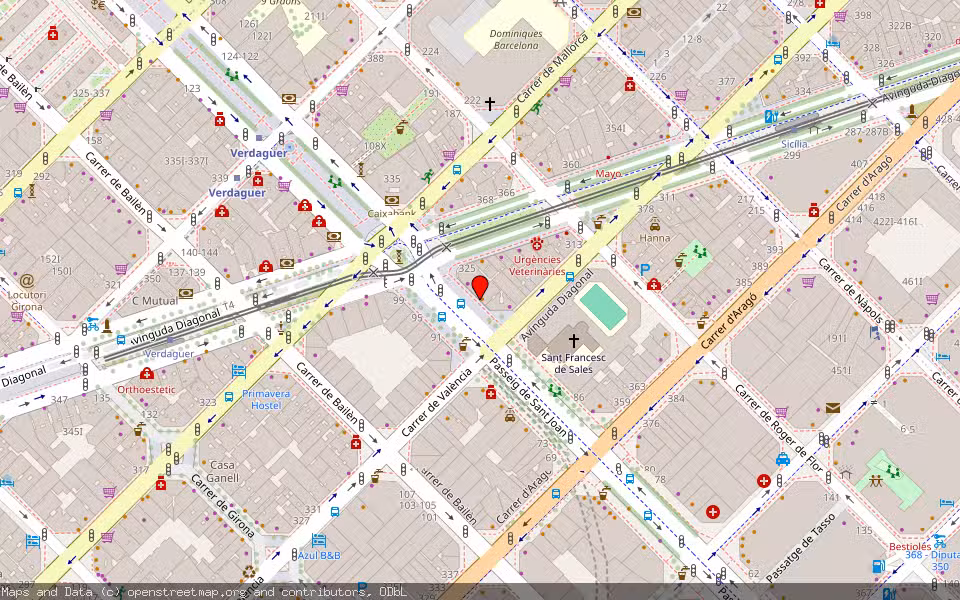Click the Sicília tram stop label
This screenshot has height=600, width=960.
tap(794, 144)
